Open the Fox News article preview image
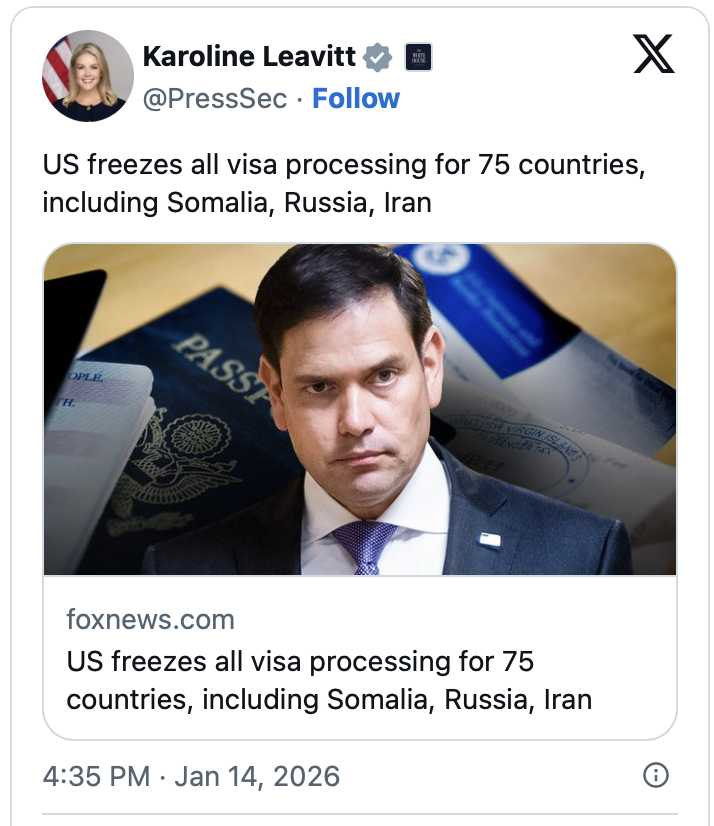This screenshot has width=714, height=826. pyautogui.click(x=360, y=409)
